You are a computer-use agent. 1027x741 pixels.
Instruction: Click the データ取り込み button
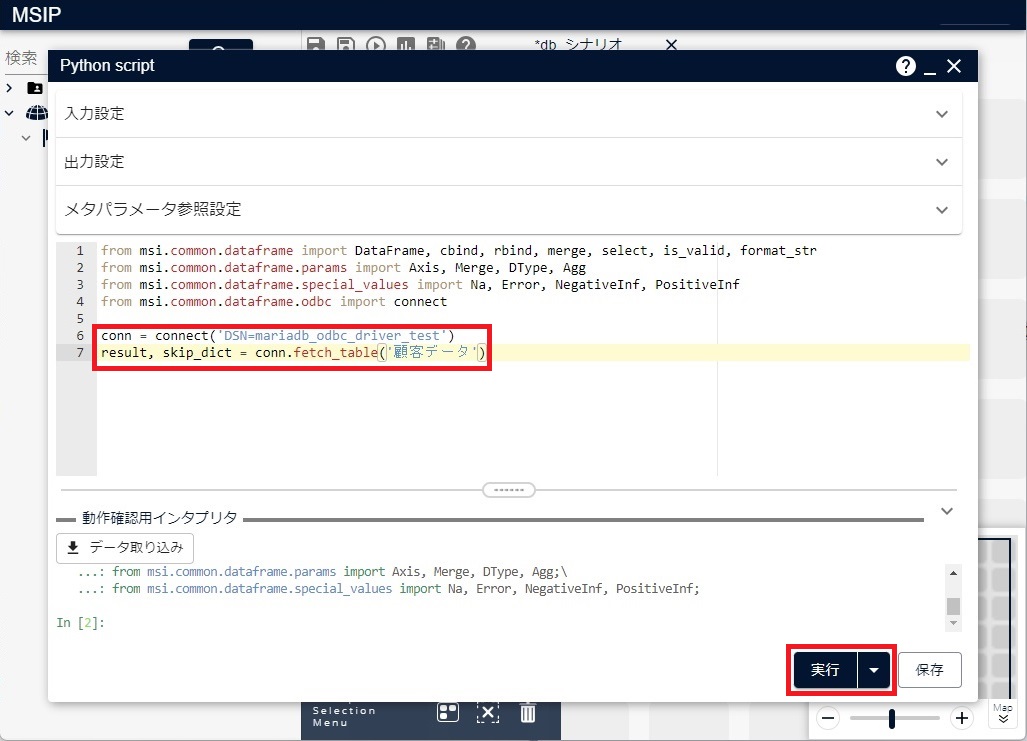point(125,548)
